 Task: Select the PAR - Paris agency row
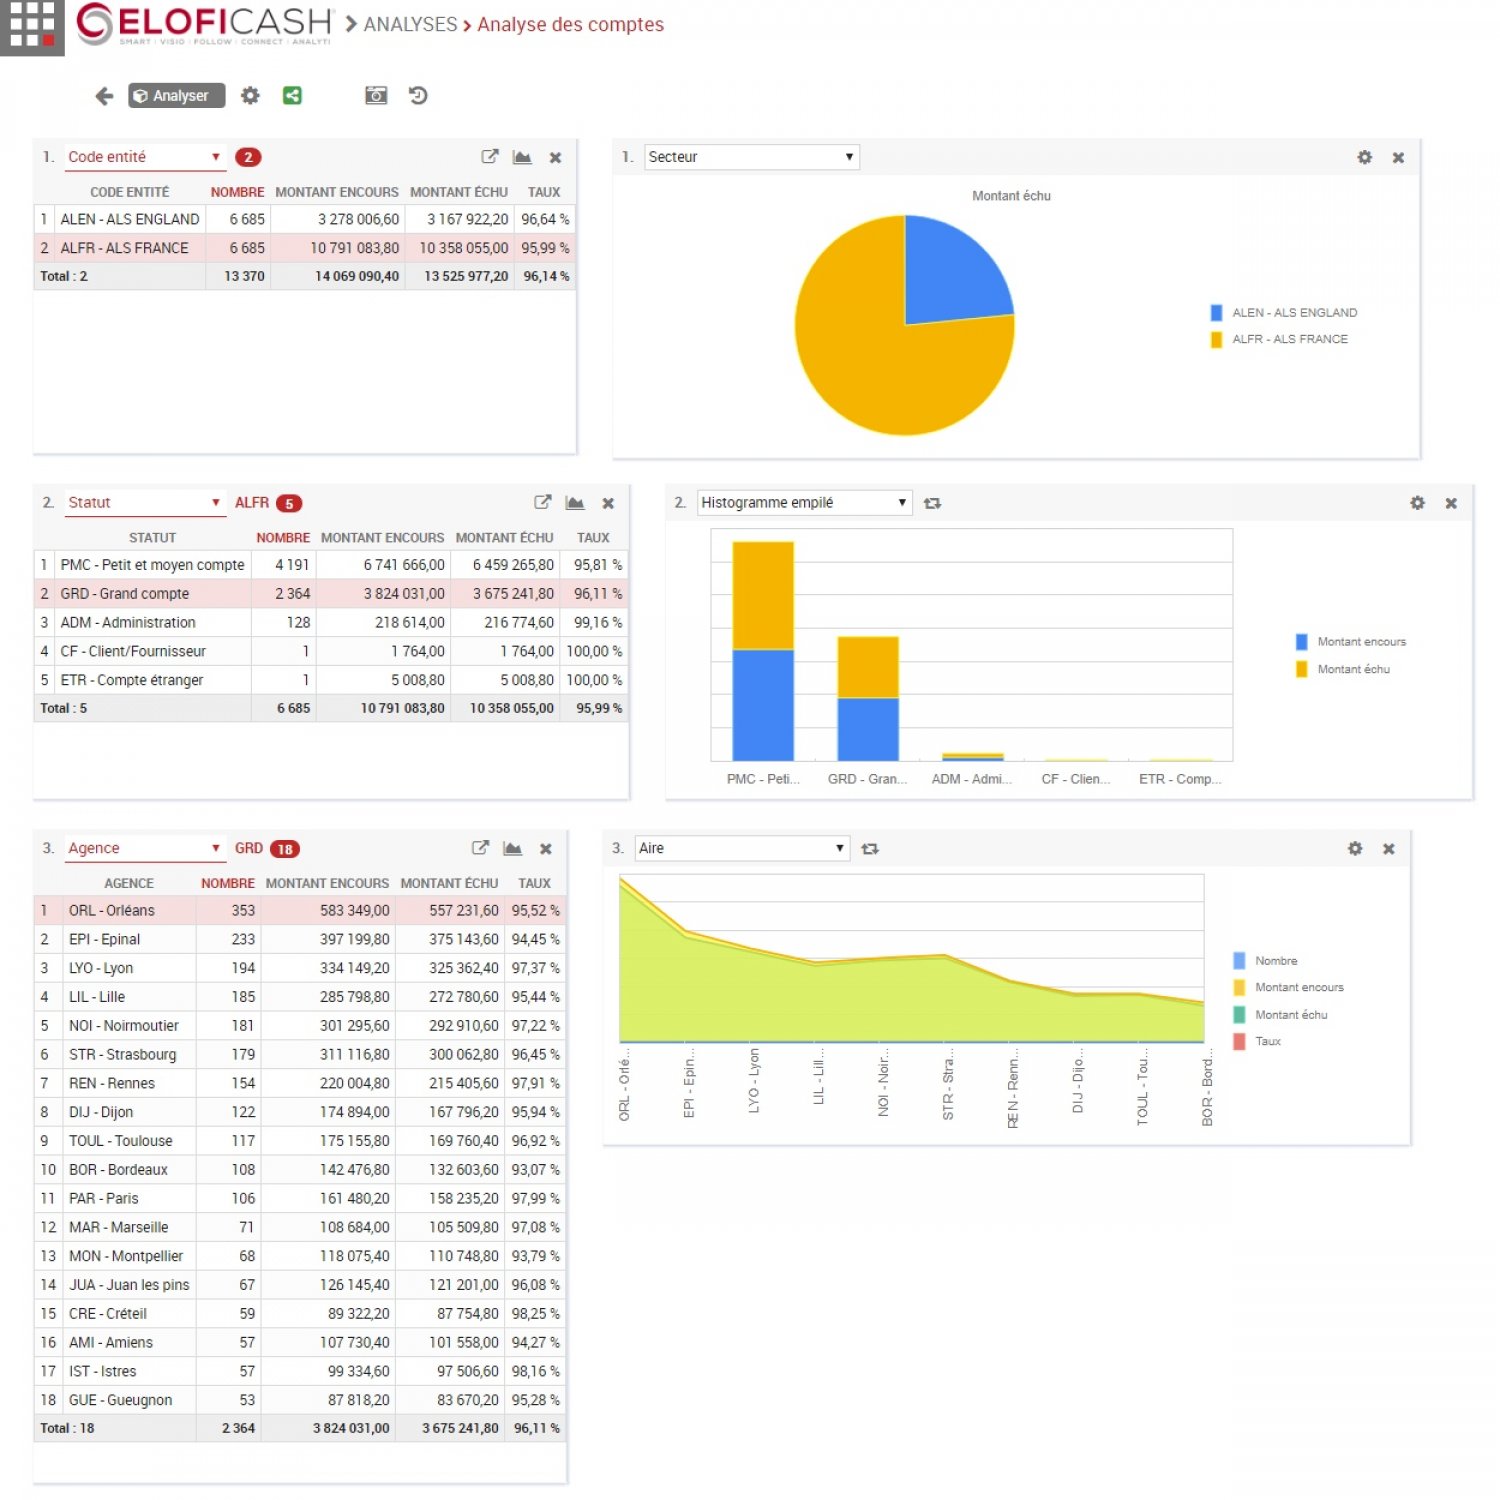coord(300,1199)
